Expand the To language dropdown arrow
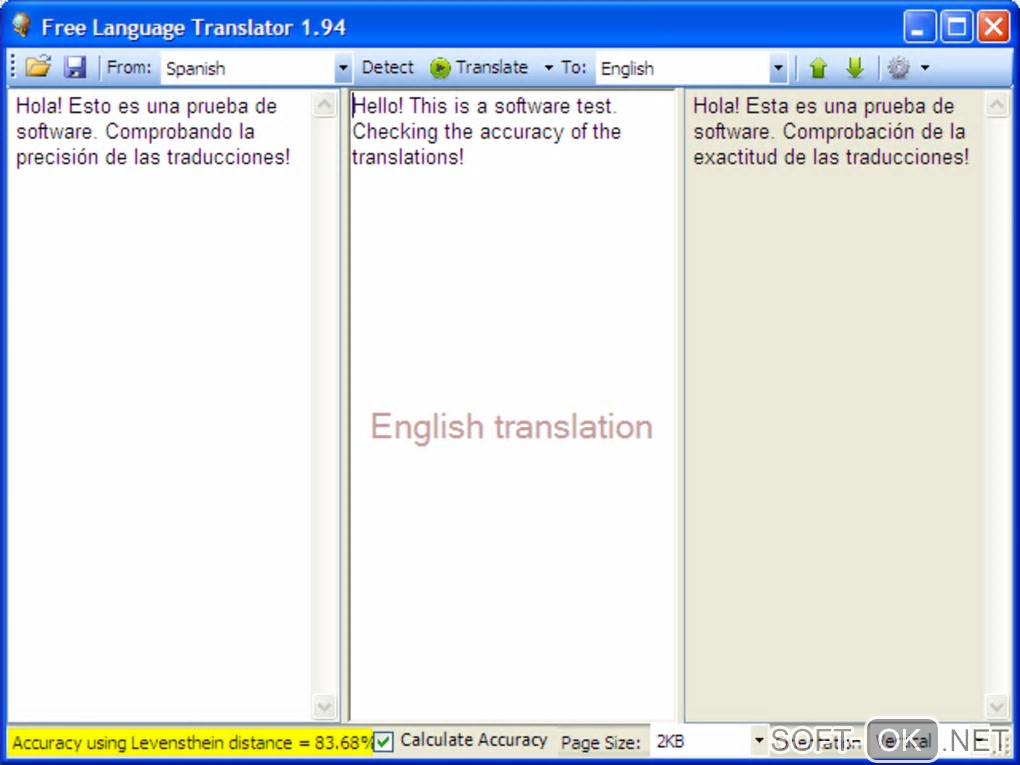This screenshot has width=1020, height=765. 779,68
